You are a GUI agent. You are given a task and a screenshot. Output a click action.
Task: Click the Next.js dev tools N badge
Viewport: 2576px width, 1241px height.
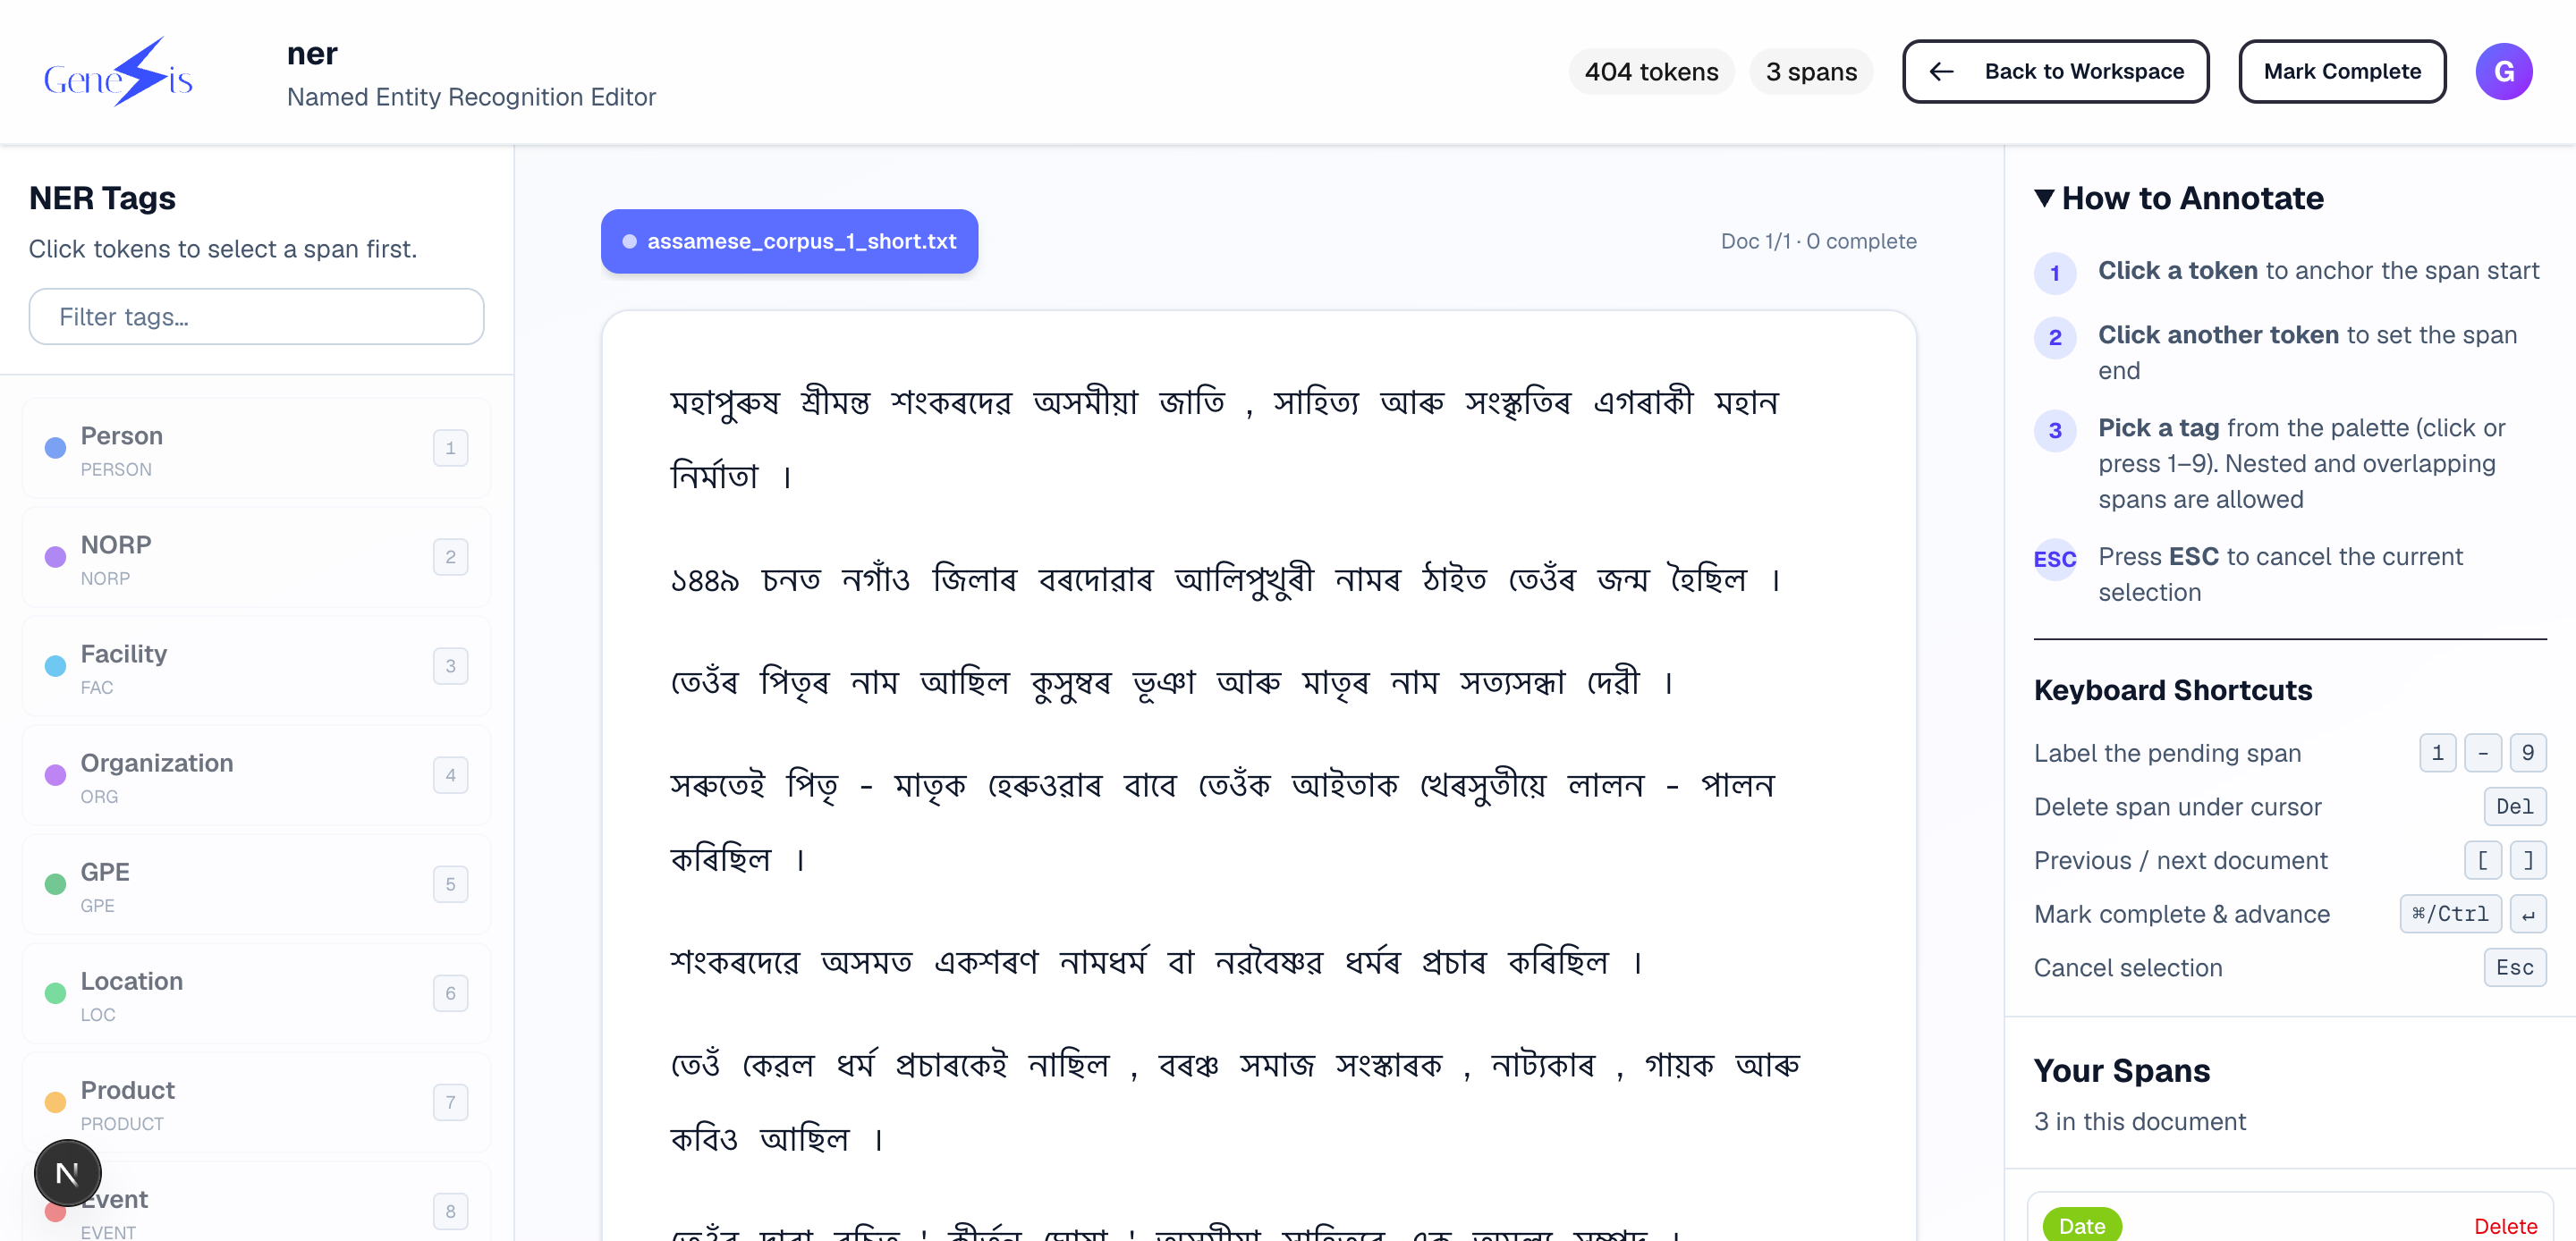pos(67,1172)
